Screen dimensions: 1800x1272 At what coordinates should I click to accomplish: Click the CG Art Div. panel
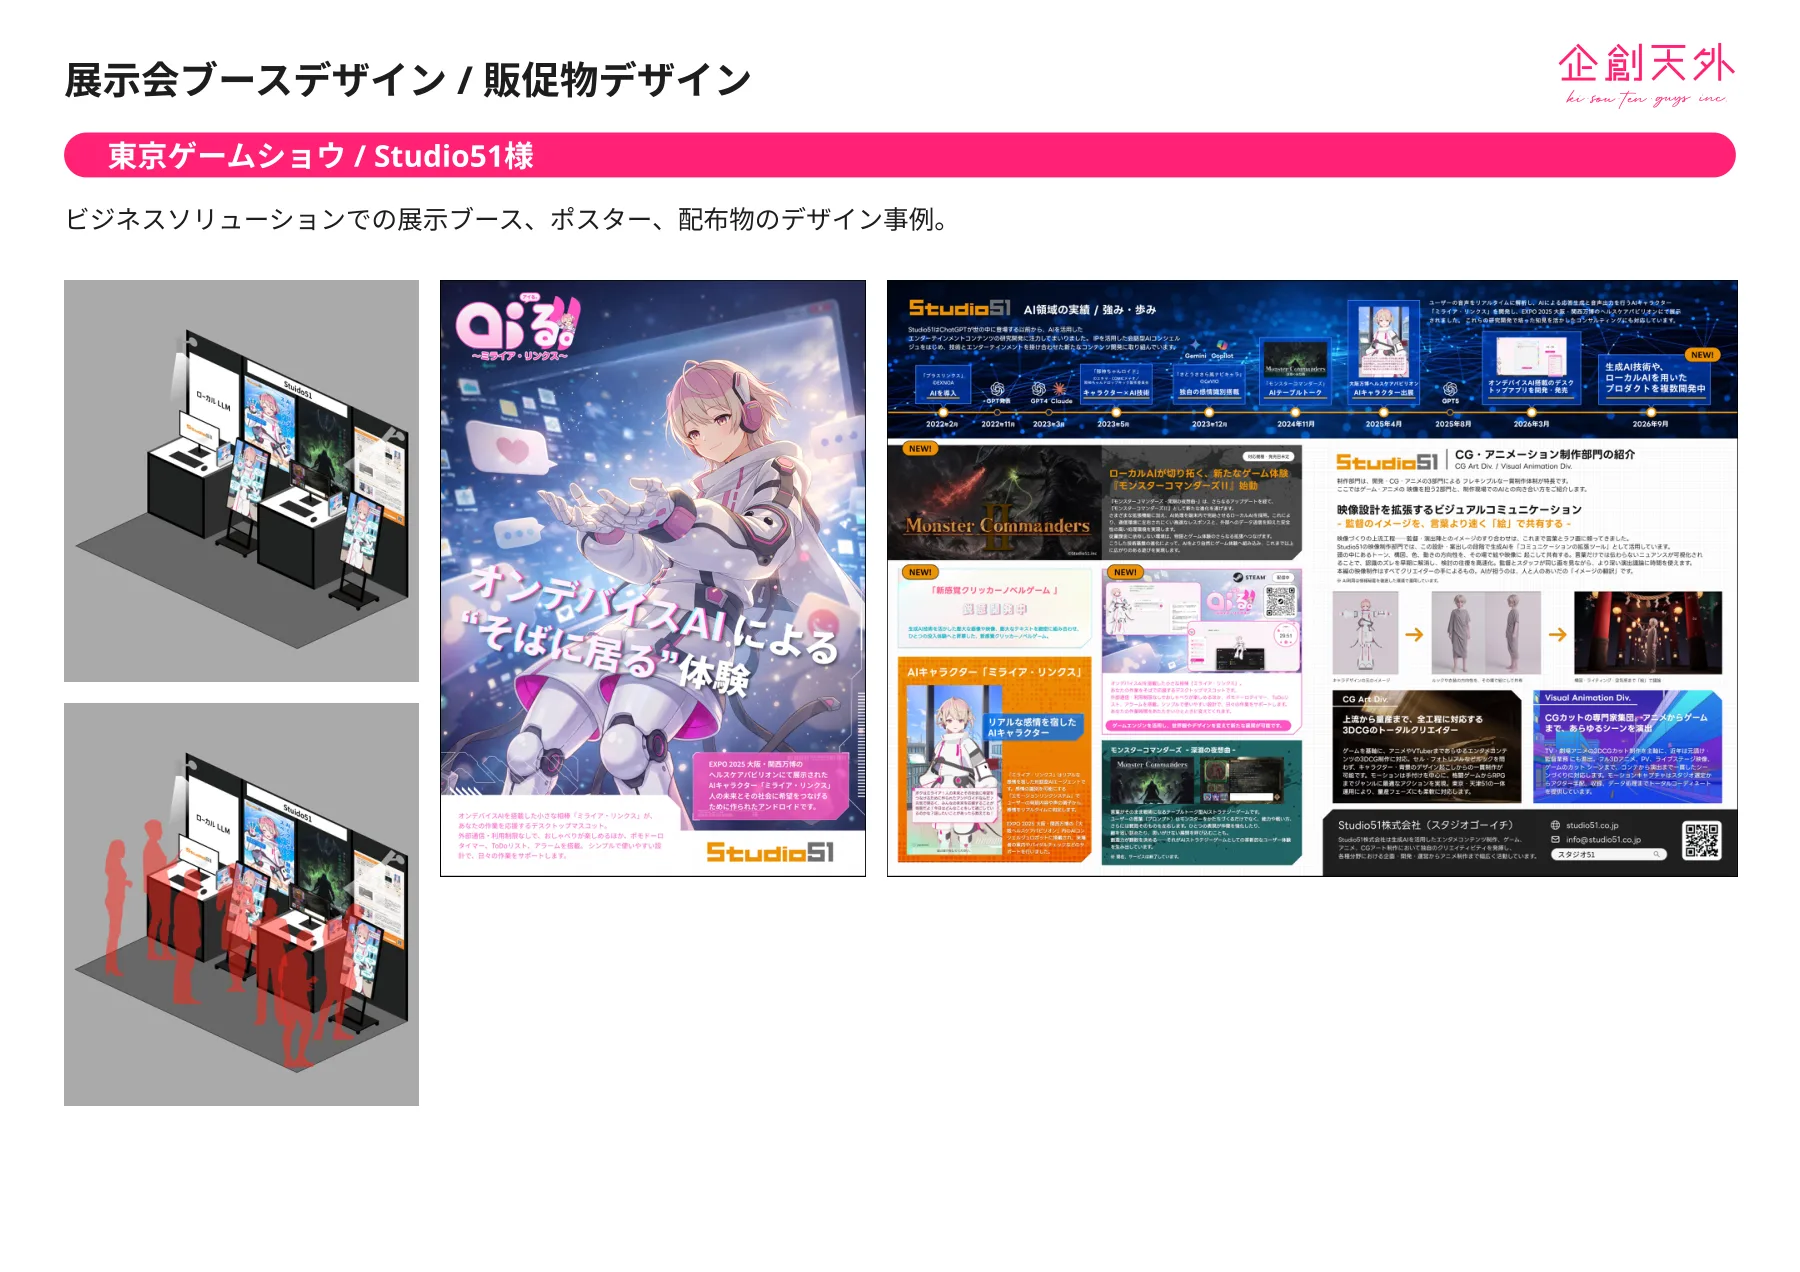click(1425, 746)
